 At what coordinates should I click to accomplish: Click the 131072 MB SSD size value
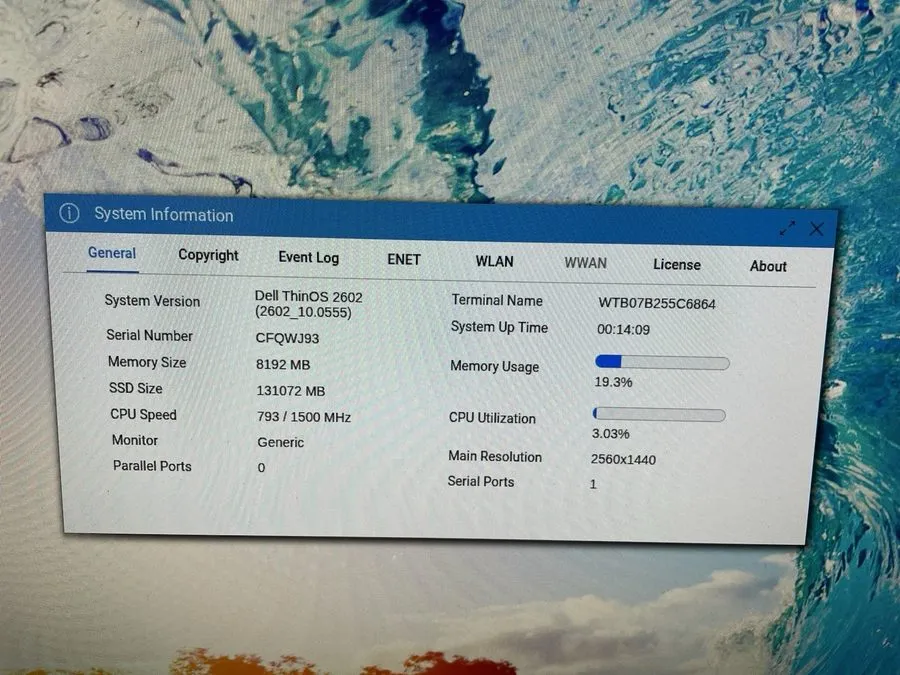point(290,391)
